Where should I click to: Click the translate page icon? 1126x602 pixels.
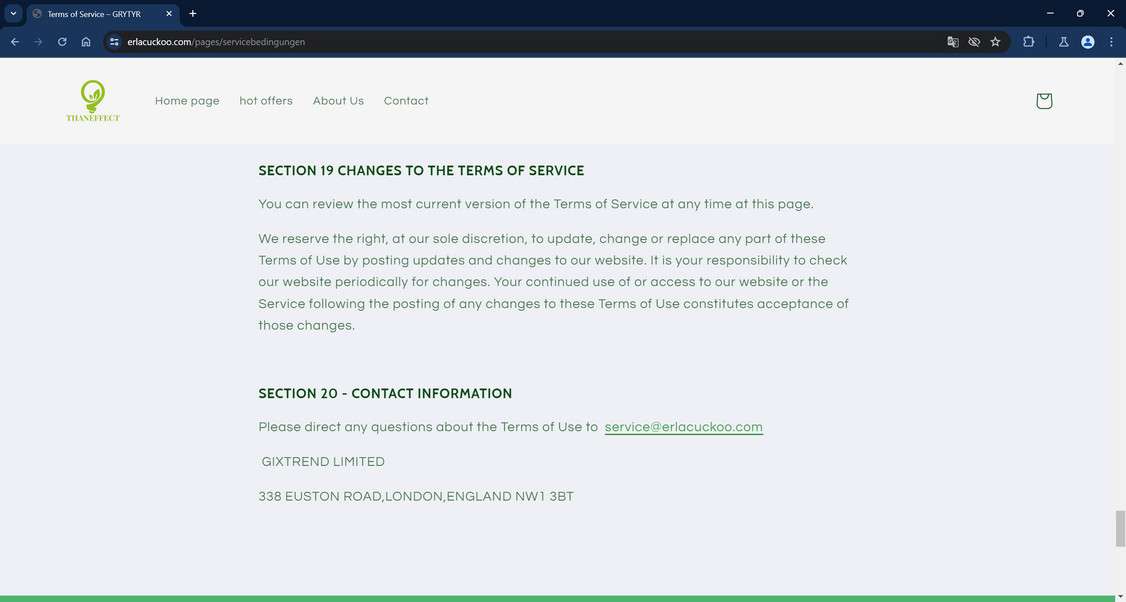tap(953, 42)
